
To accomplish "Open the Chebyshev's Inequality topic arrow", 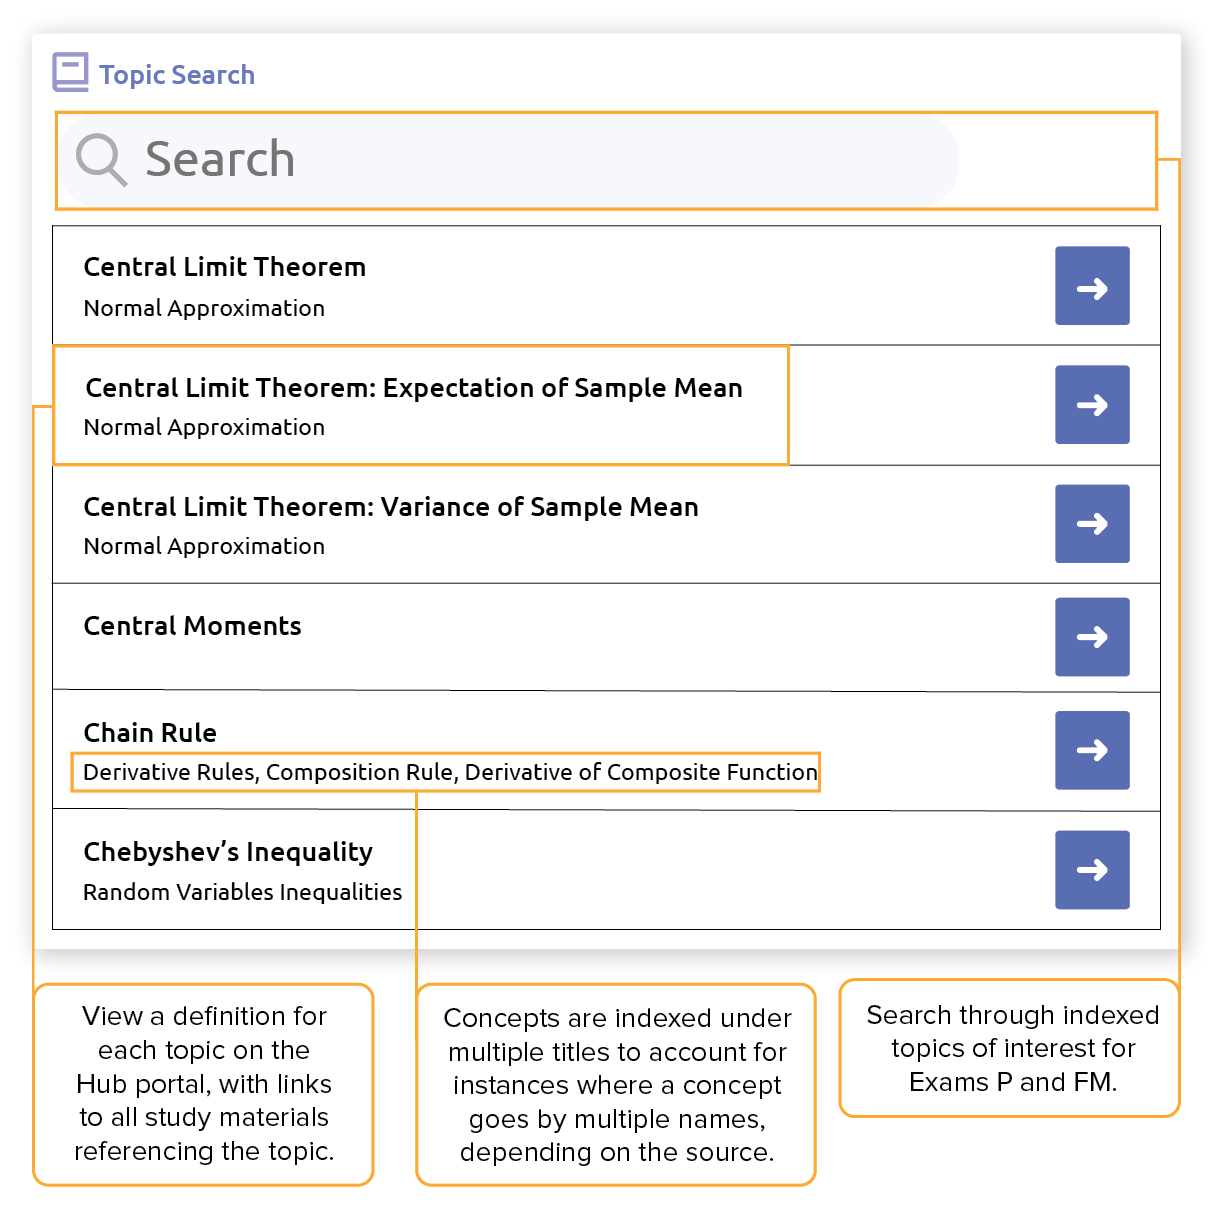I will [x=1092, y=869].
